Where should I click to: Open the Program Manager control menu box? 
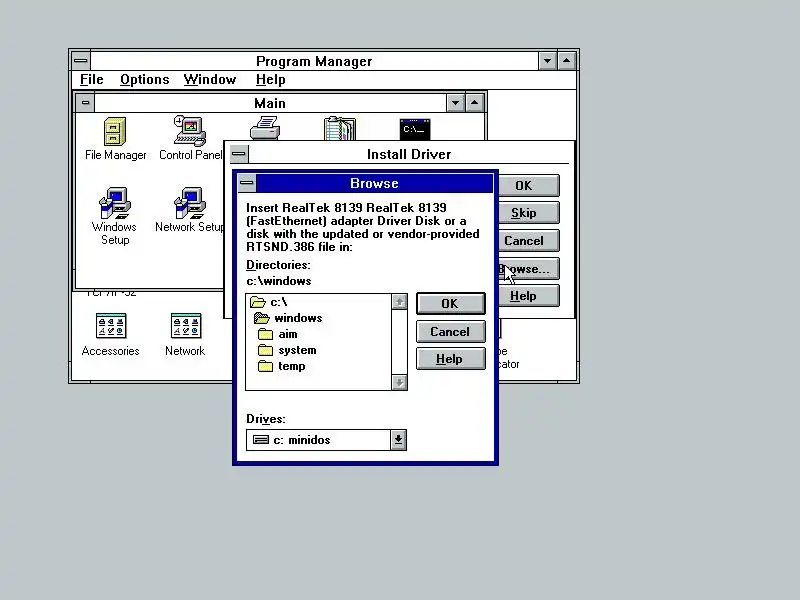(81, 61)
